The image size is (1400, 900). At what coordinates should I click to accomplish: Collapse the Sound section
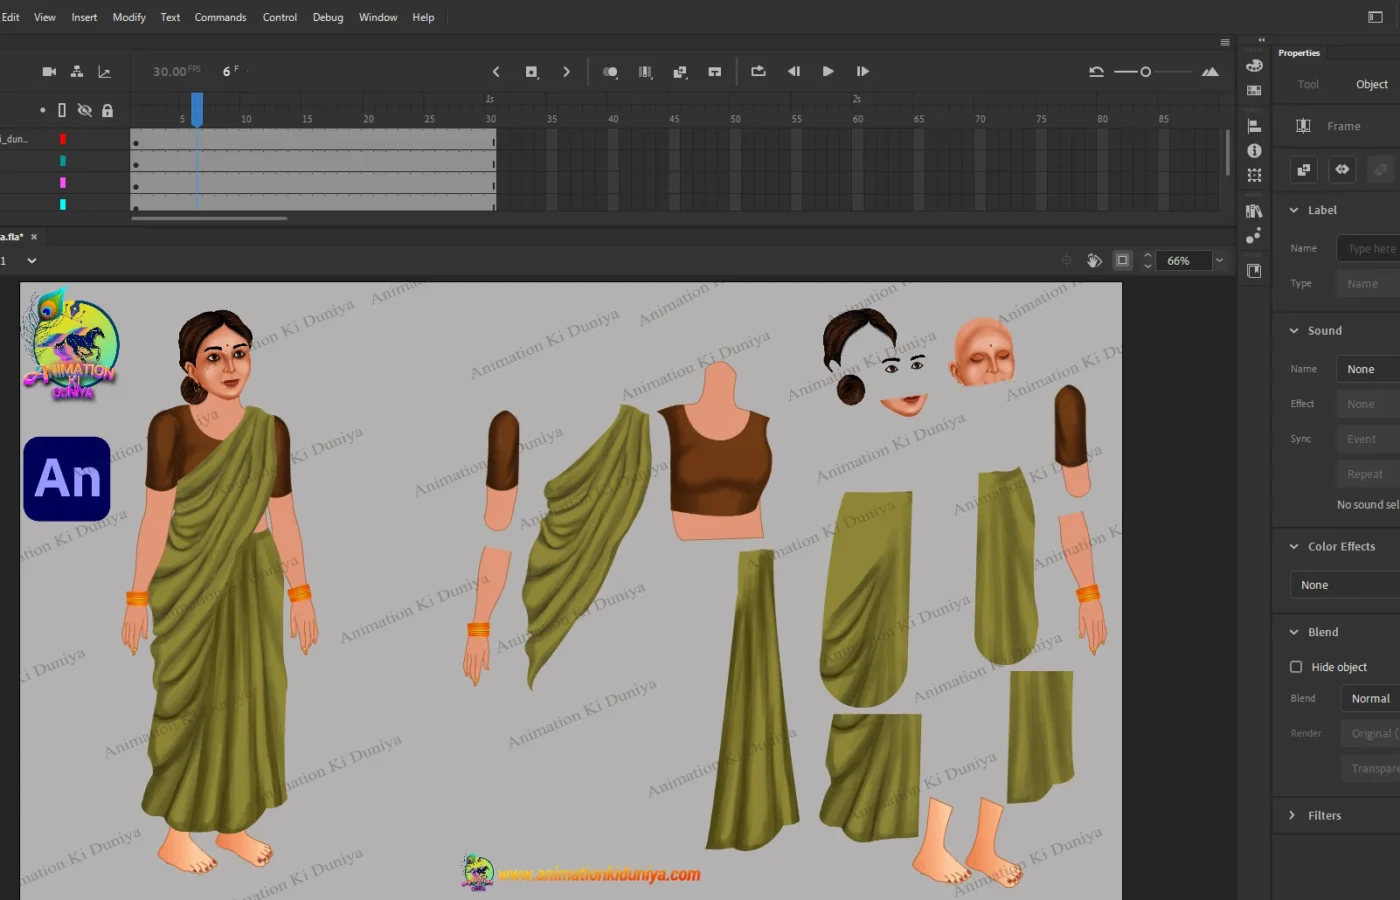(1294, 331)
